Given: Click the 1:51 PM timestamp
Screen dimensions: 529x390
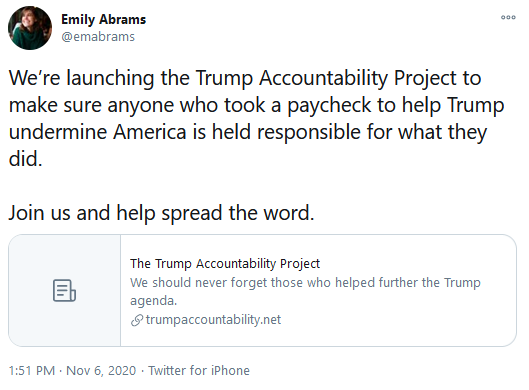Looking at the screenshot, I should (x=32, y=370).
